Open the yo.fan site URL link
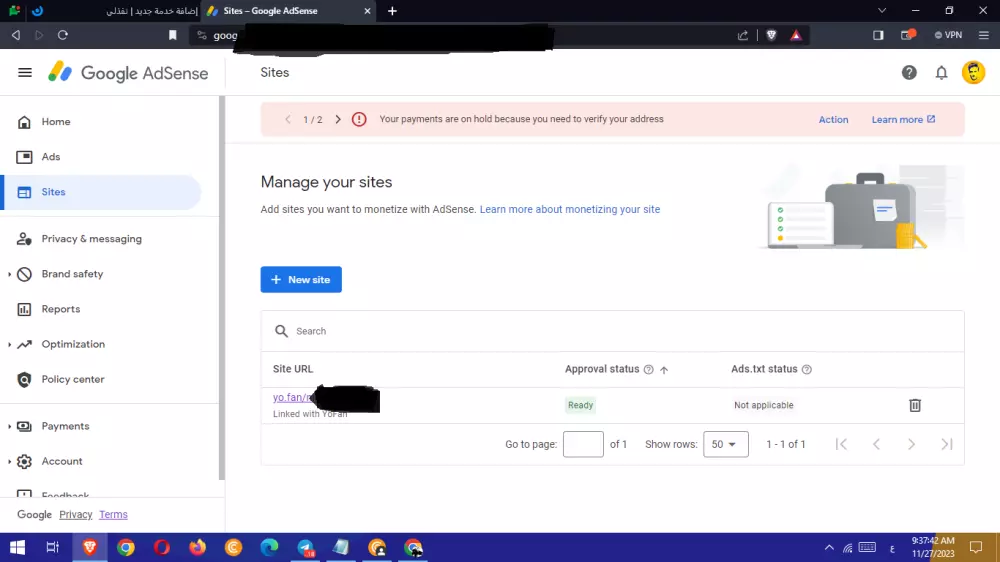The image size is (1000, 562). click(292, 397)
